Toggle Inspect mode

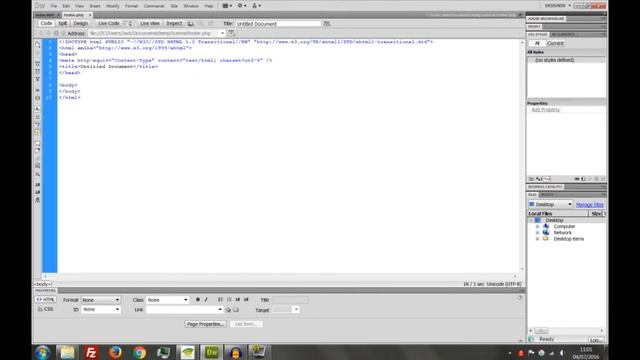click(174, 24)
